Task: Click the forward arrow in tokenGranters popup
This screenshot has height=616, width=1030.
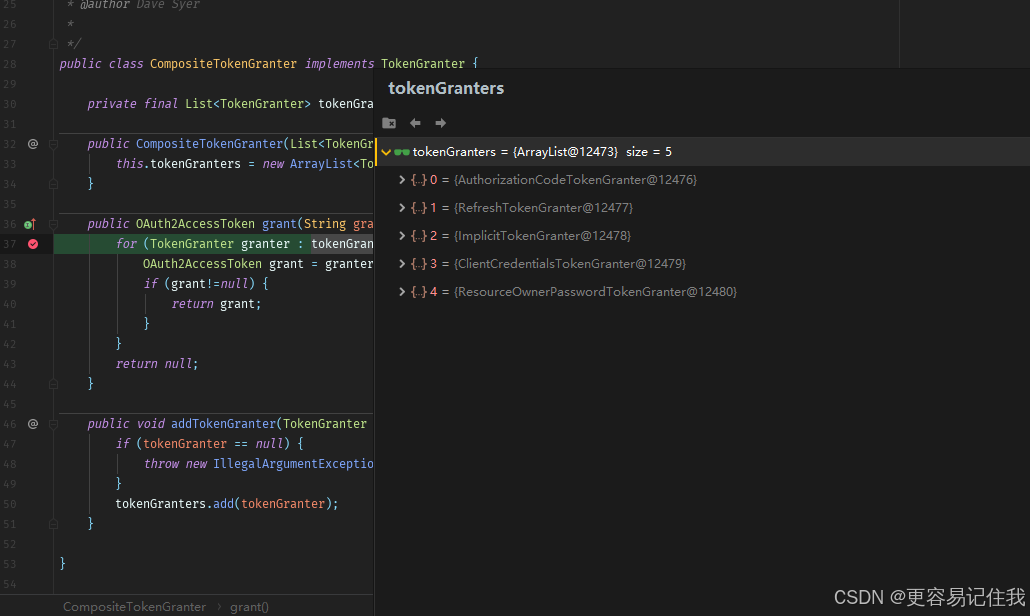Action: click(x=440, y=123)
